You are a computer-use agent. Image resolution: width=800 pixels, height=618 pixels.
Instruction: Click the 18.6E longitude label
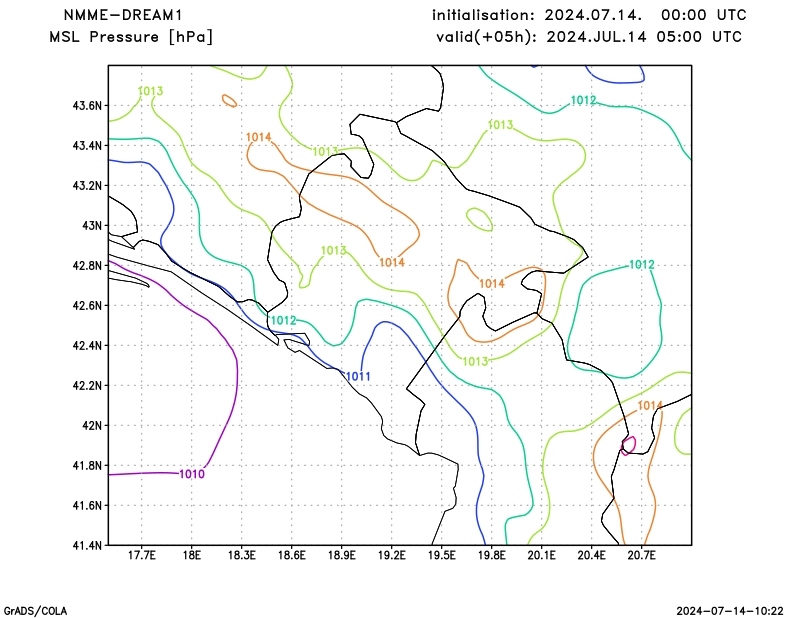[292, 555]
